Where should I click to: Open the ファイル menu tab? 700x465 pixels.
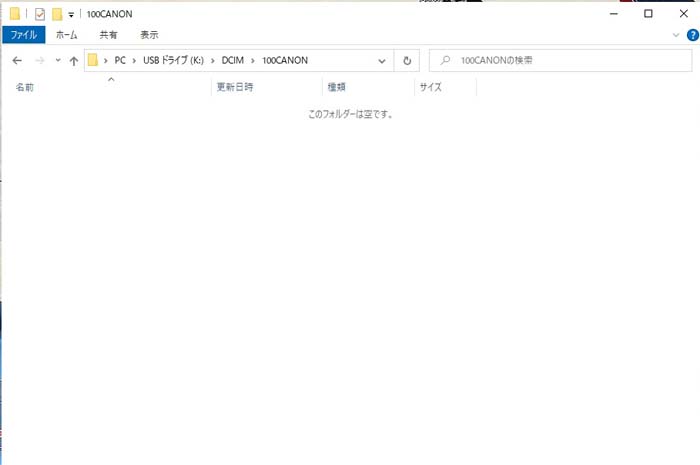[x=24, y=35]
